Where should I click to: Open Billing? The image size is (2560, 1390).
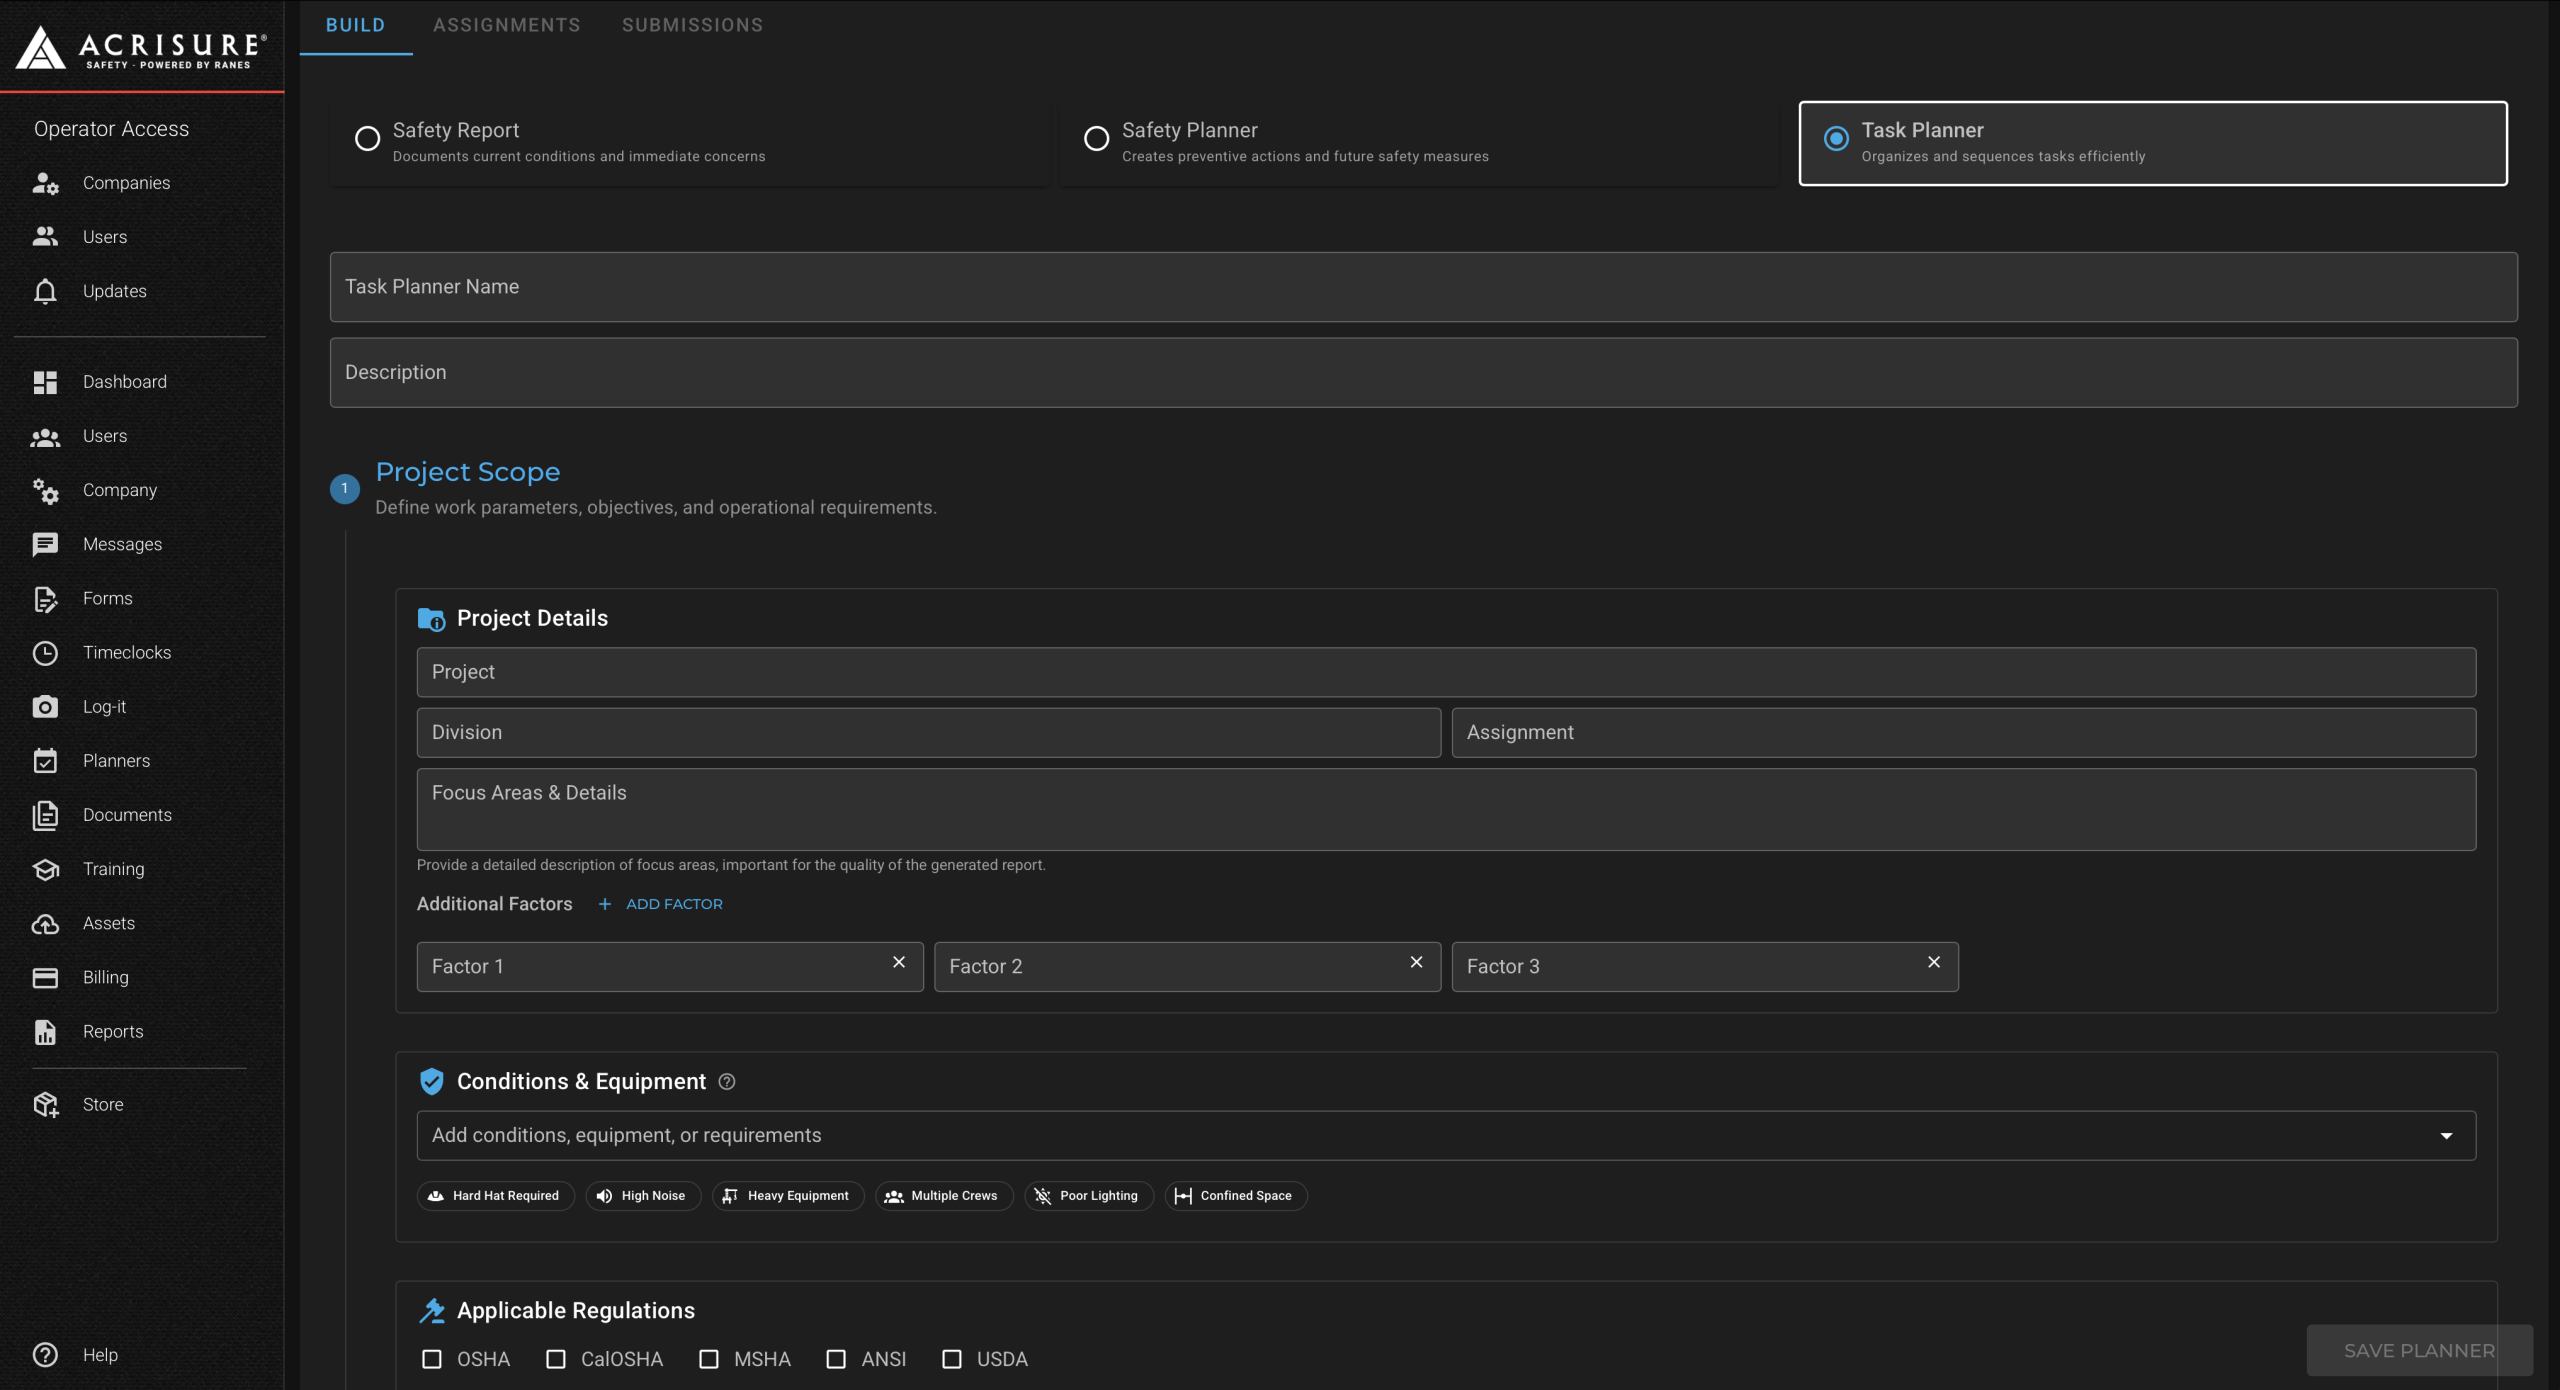tap(105, 977)
